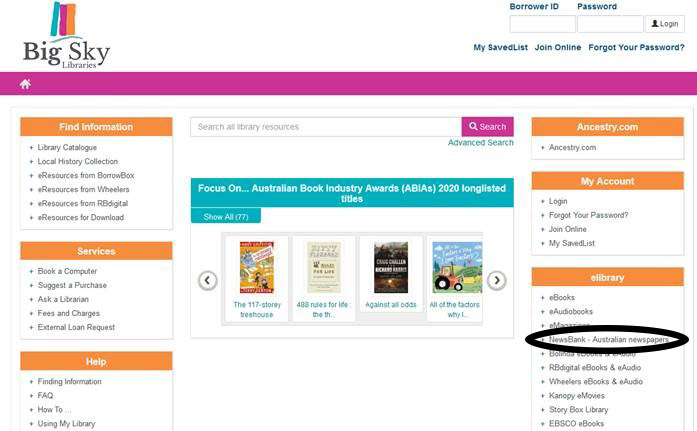
Task: Open Finding Information under Help
Action: [x=69, y=382]
